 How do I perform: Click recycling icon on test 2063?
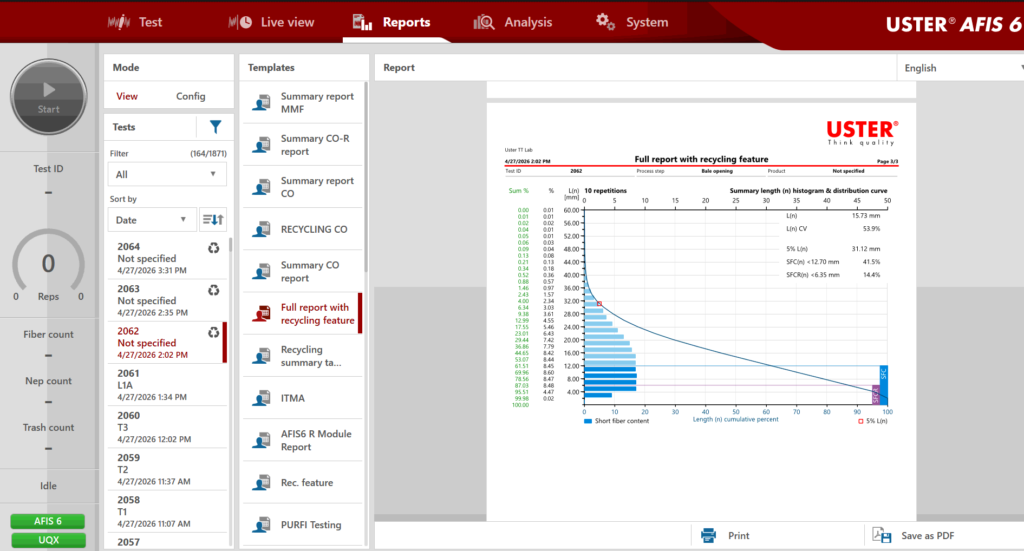214,291
